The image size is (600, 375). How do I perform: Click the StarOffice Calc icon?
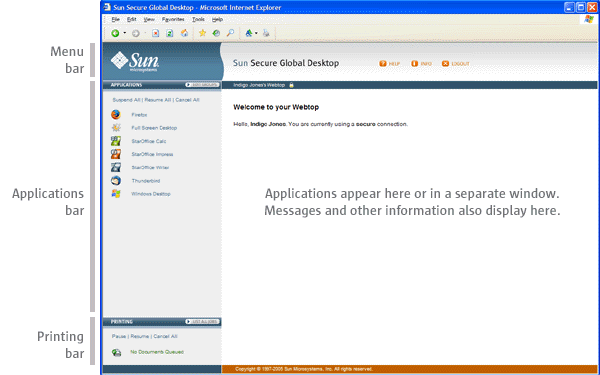116,141
